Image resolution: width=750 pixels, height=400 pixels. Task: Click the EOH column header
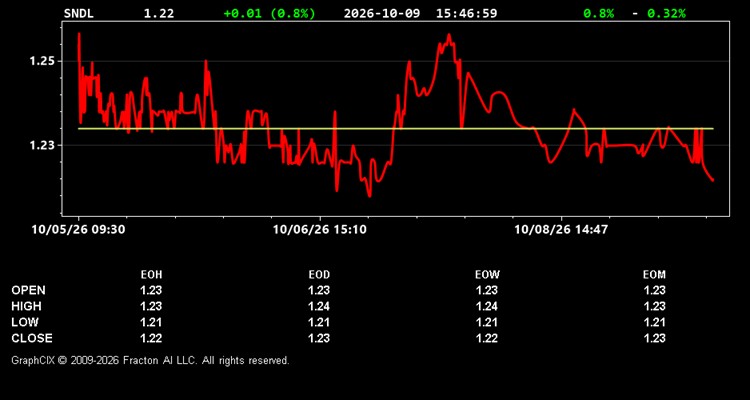coord(151,275)
